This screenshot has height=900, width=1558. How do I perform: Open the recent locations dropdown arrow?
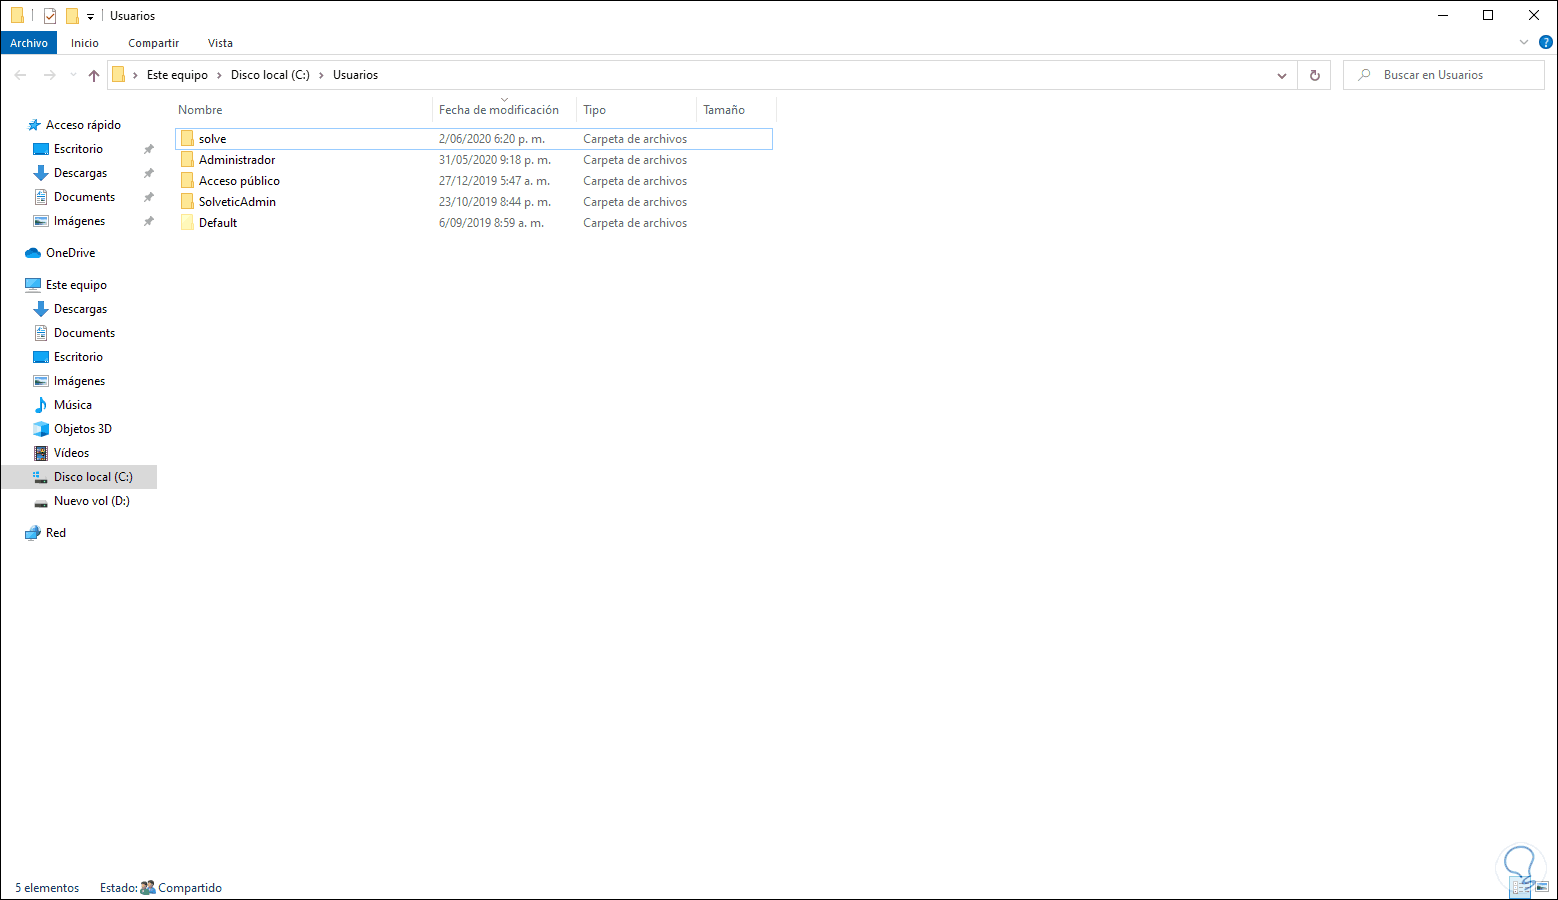coord(73,75)
